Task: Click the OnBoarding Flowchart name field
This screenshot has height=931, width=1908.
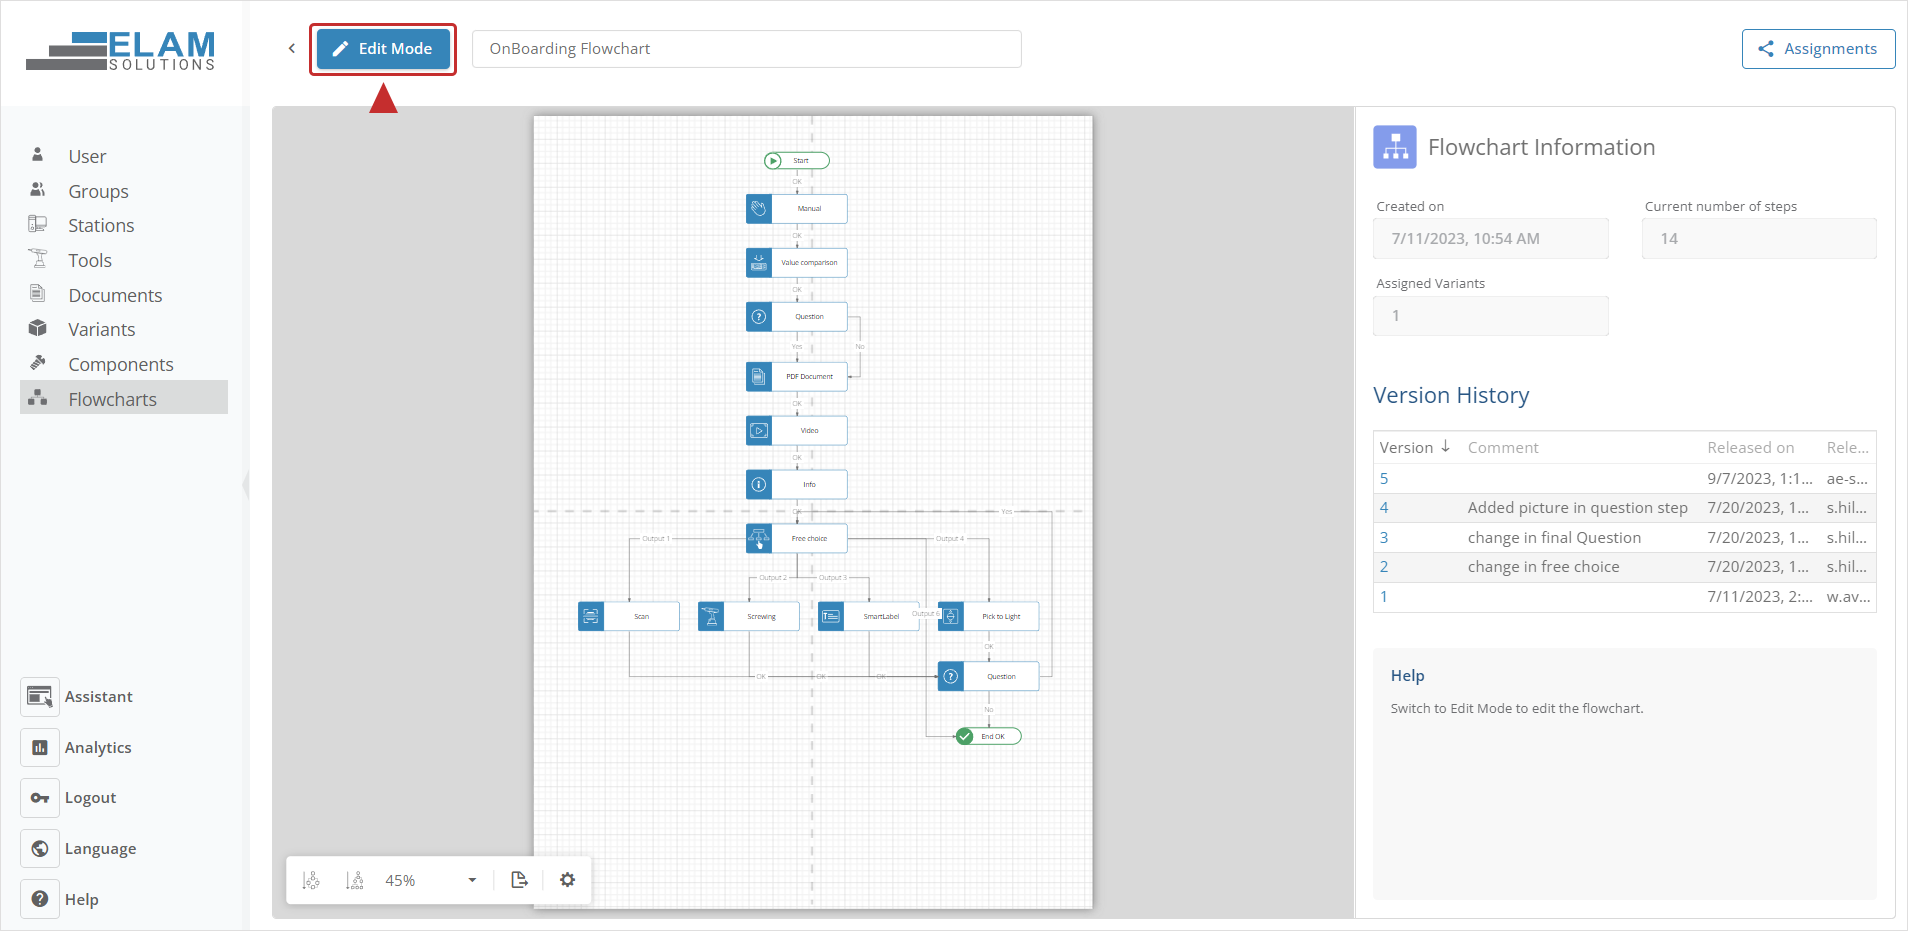Action: 745,48
